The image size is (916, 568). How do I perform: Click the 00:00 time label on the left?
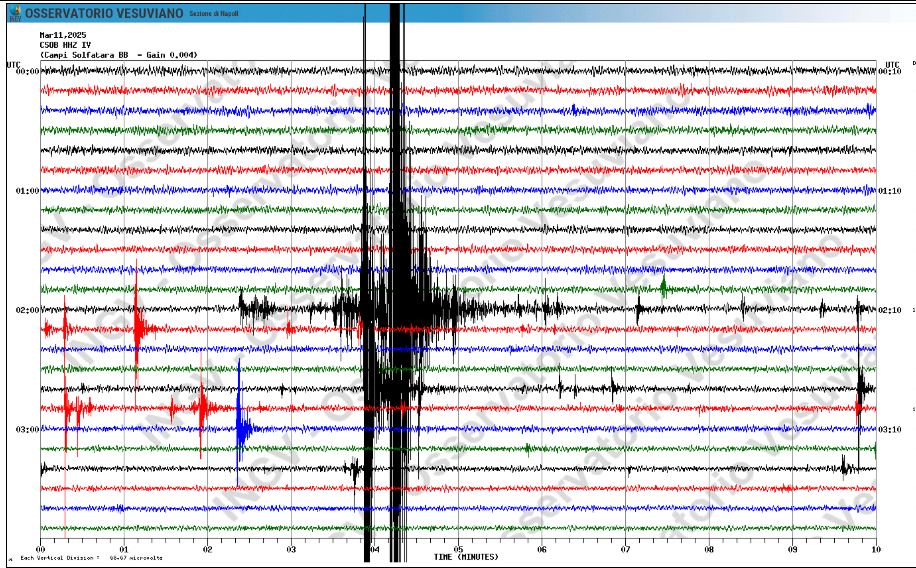pyautogui.click(x=27, y=71)
